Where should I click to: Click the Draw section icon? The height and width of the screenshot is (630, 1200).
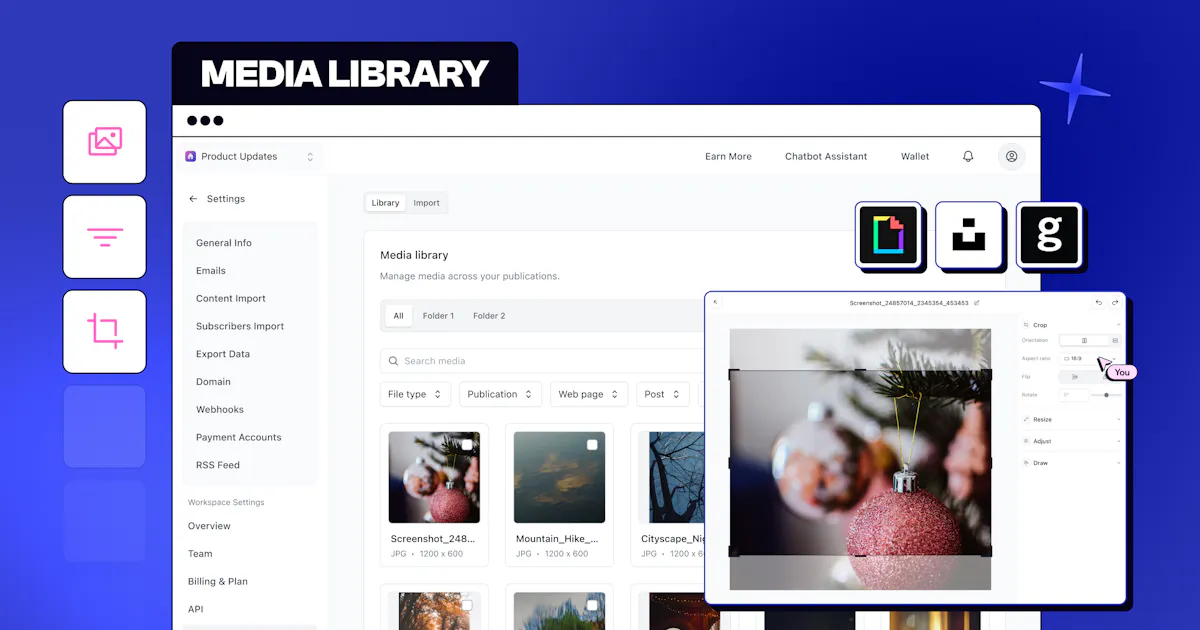tap(1026, 463)
